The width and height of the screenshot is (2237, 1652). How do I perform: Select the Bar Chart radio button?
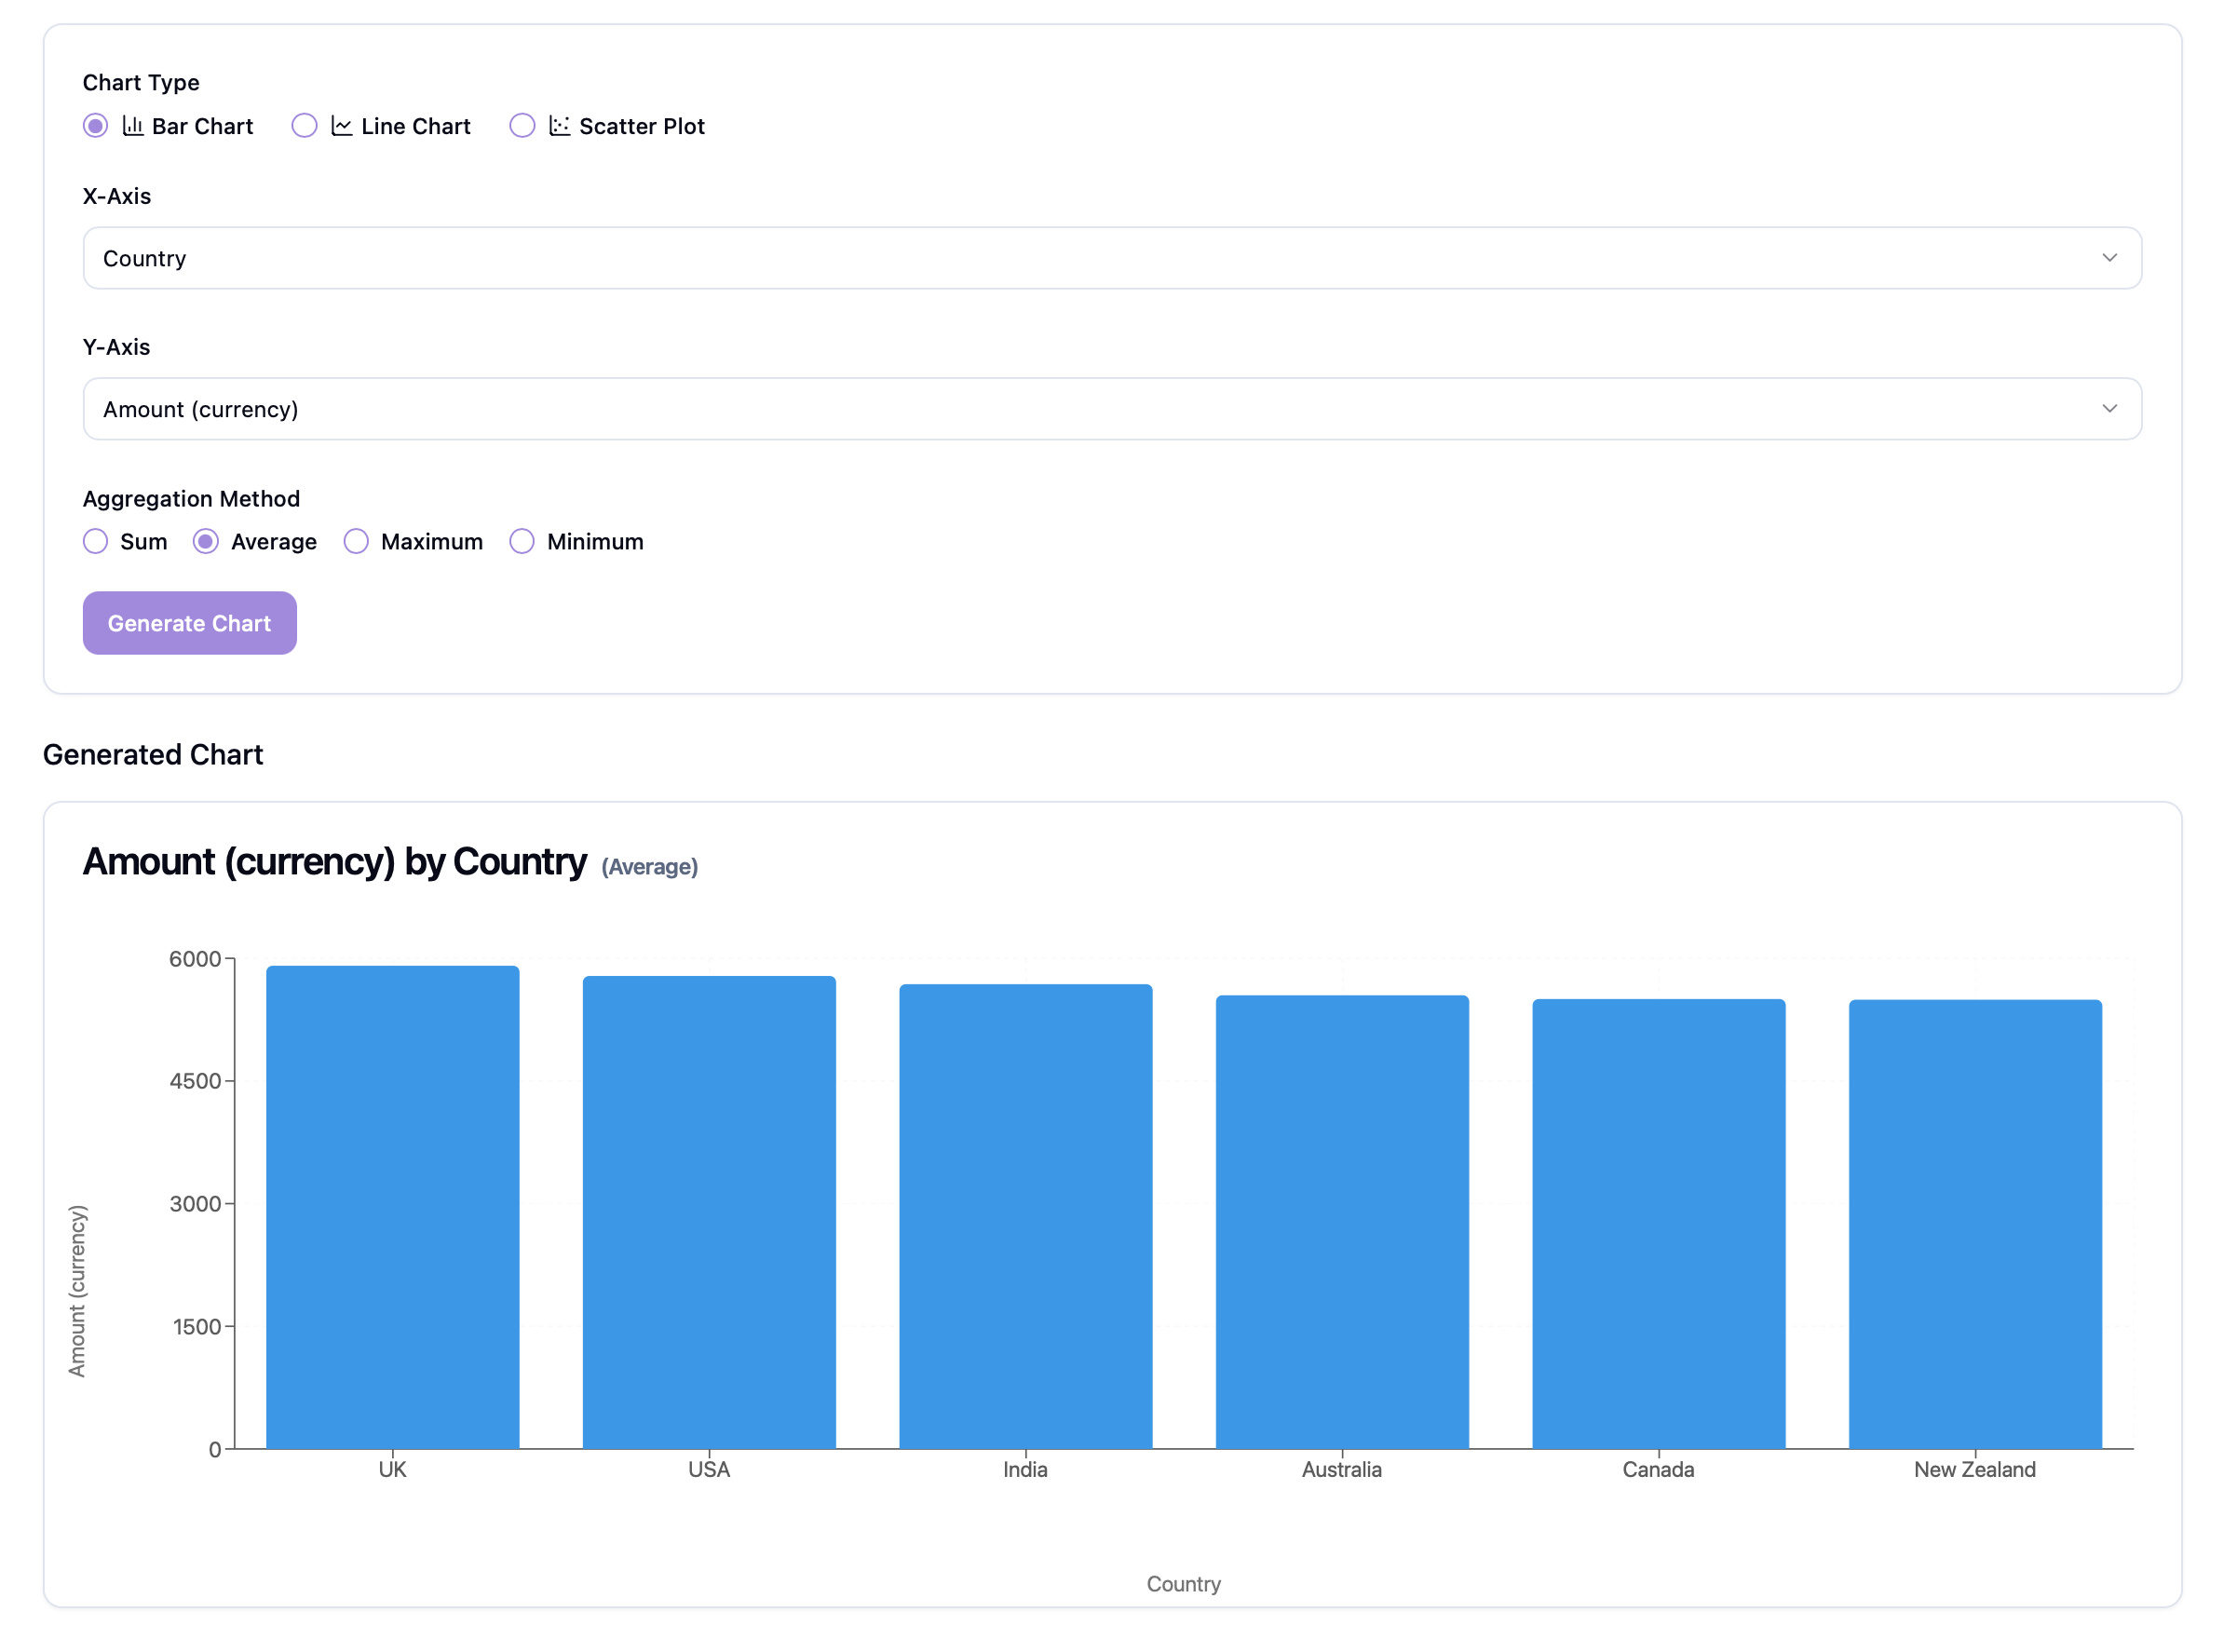pos(96,126)
